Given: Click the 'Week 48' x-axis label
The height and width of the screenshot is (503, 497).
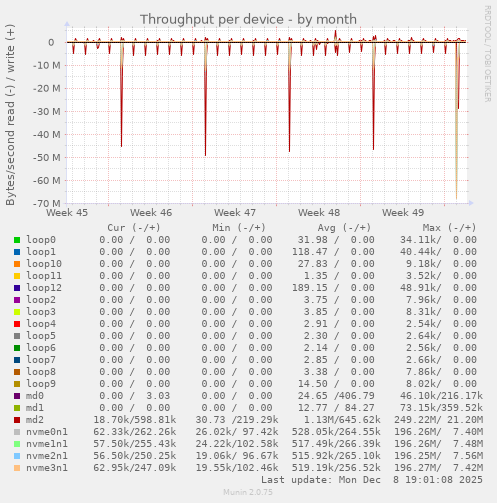Looking at the screenshot, I should (319, 212).
